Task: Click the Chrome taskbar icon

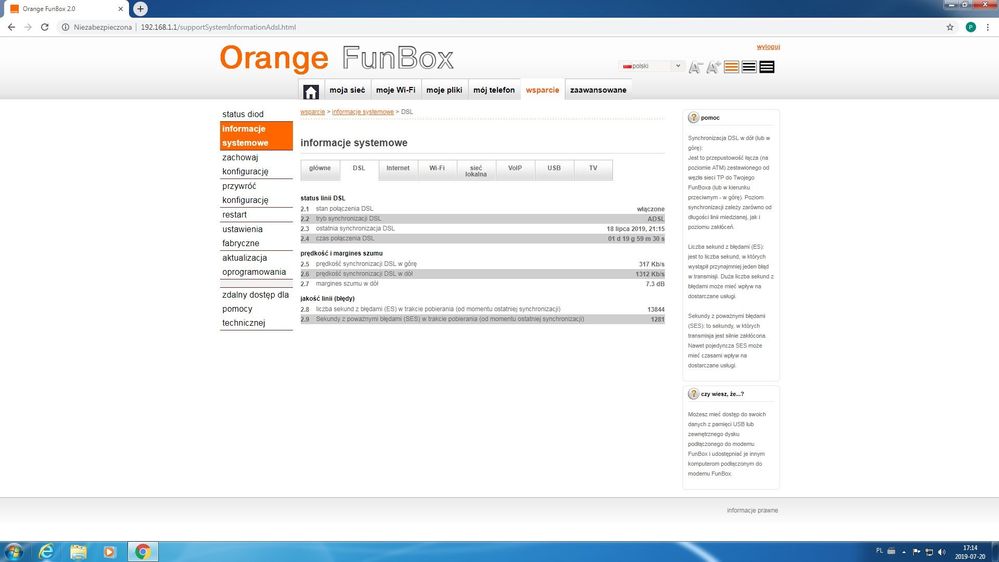Action: coord(143,551)
